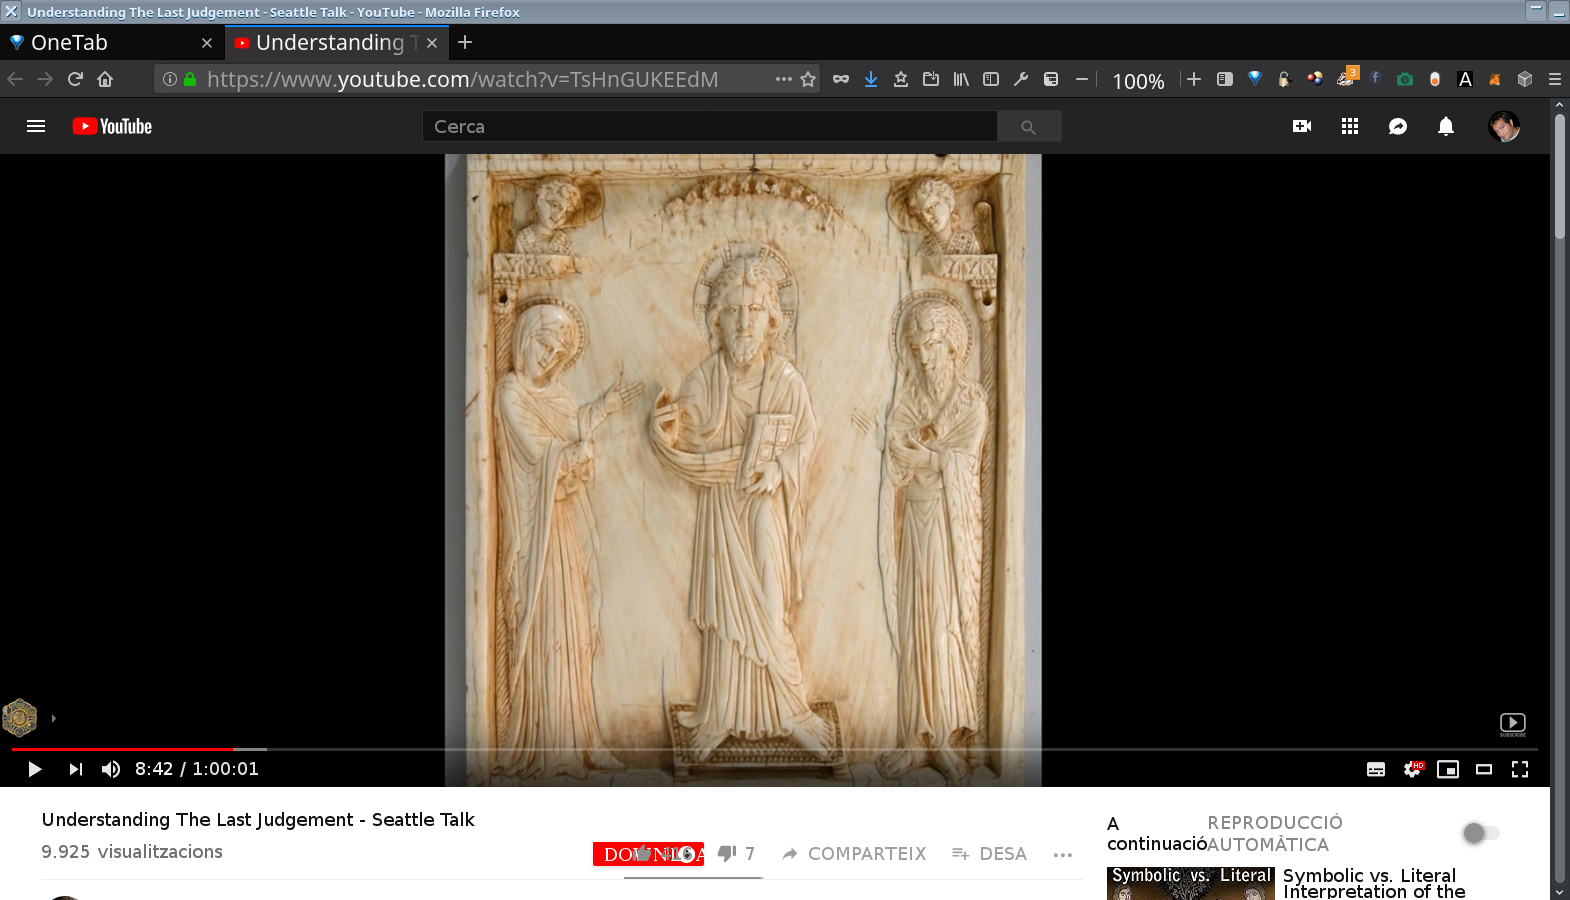Viewport: 1570px width, 900px height.
Task: Open developer tools wrench icon
Action: pos(1021,79)
